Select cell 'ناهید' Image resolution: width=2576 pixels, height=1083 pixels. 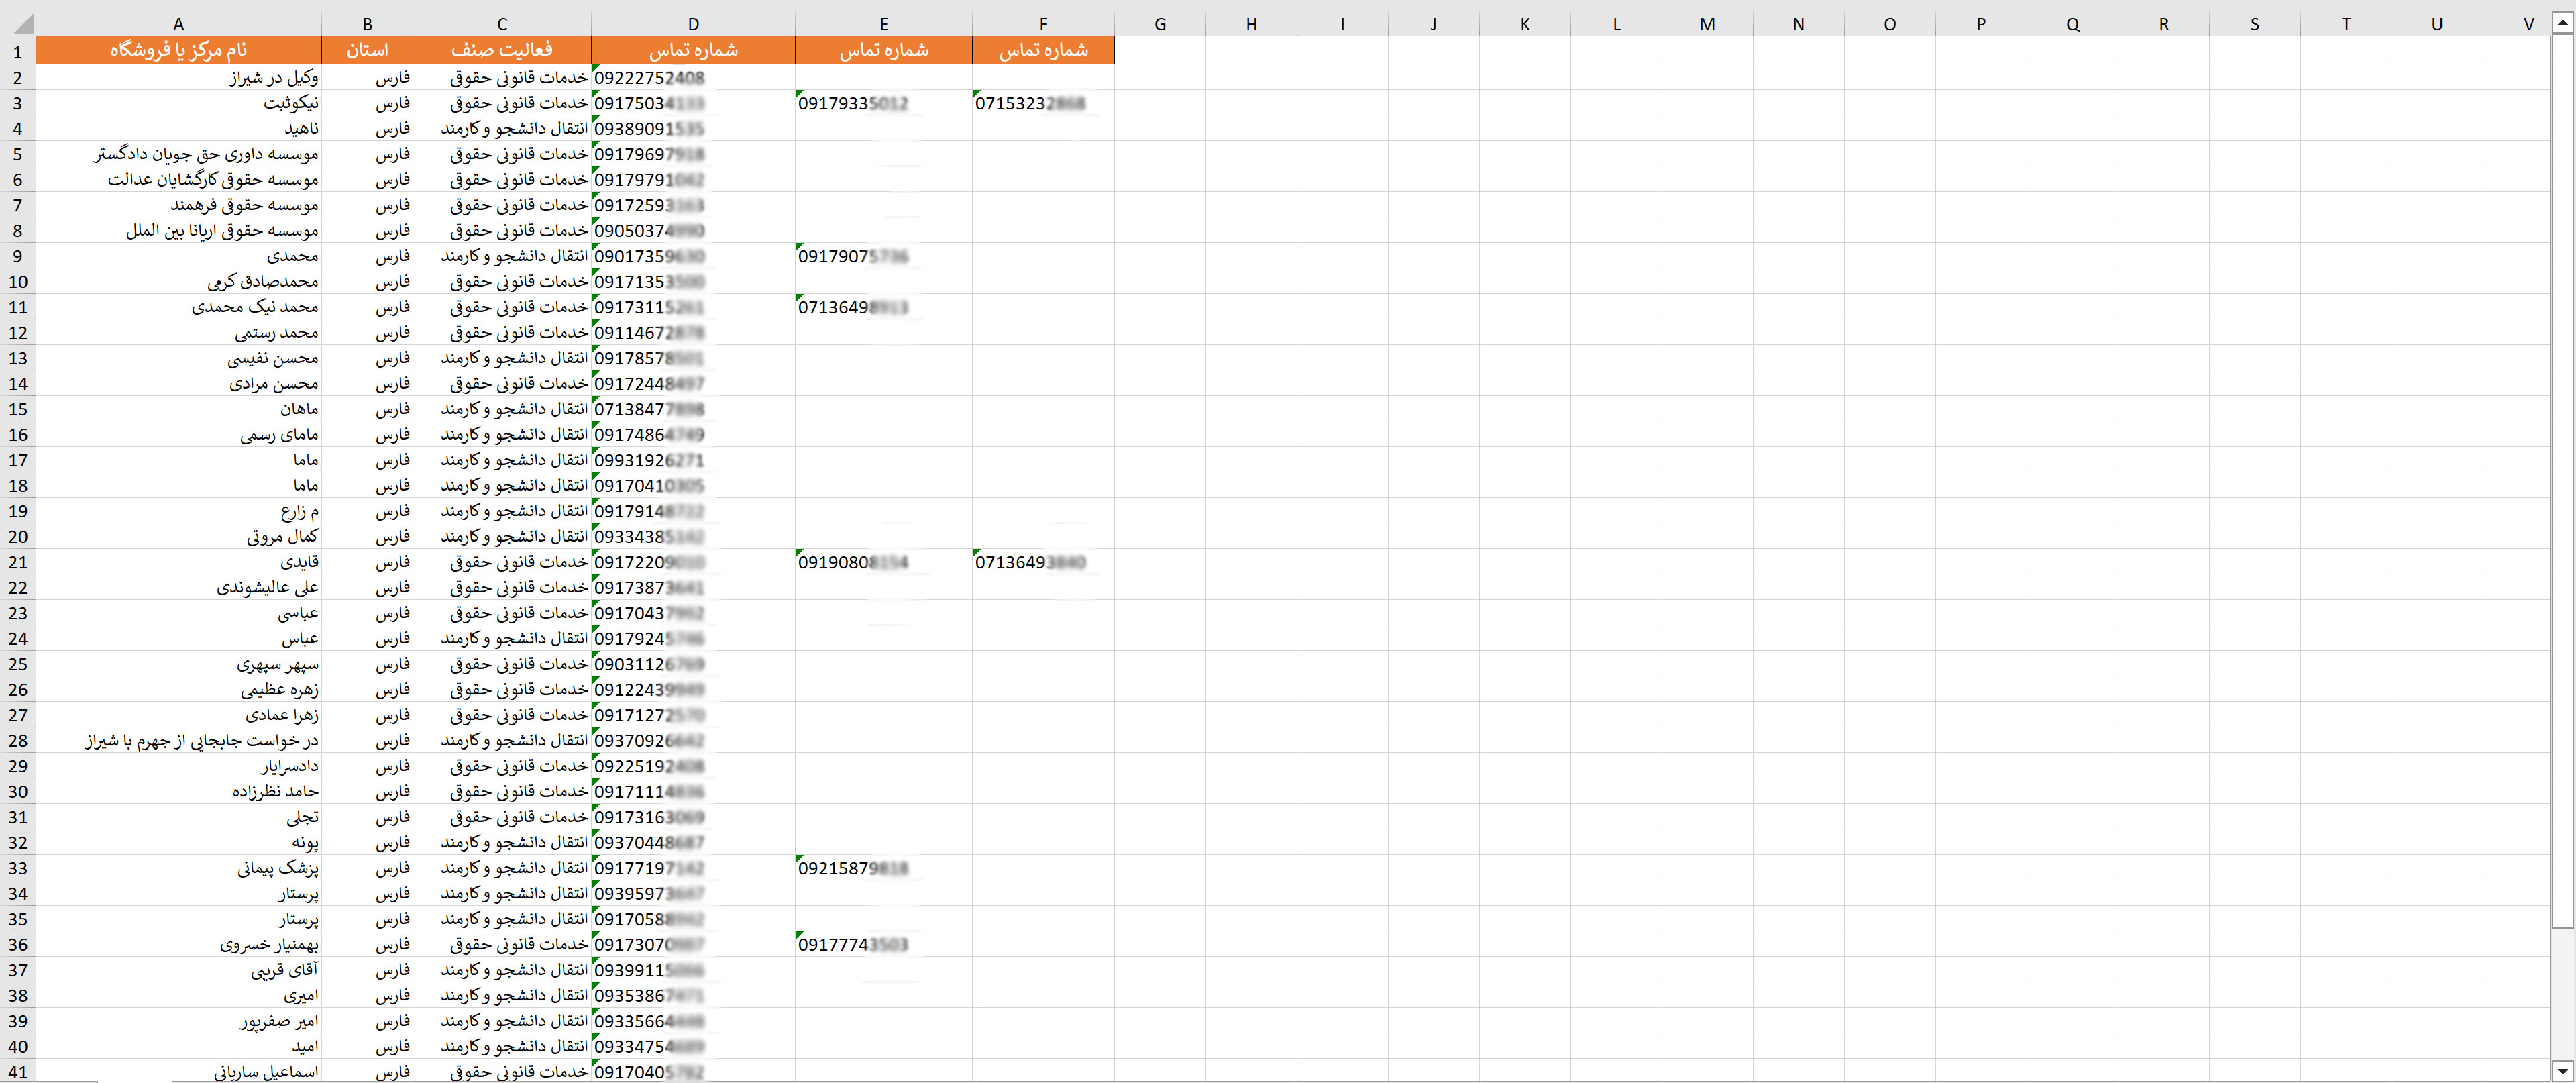[x=178, y=128]
